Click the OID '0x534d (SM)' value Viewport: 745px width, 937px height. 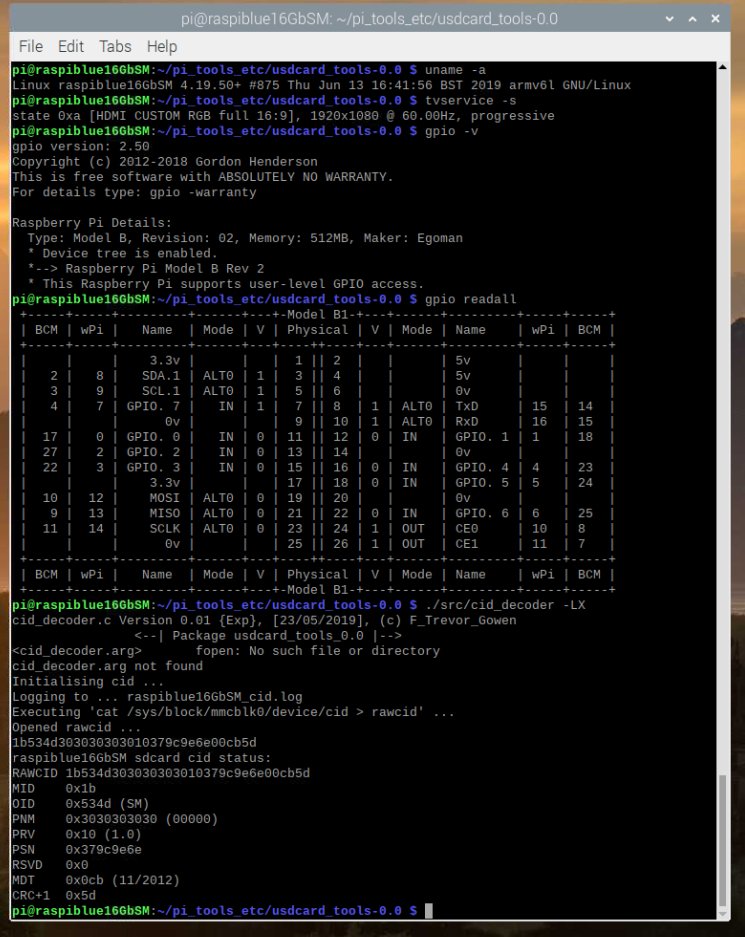[x=108, y=804]
